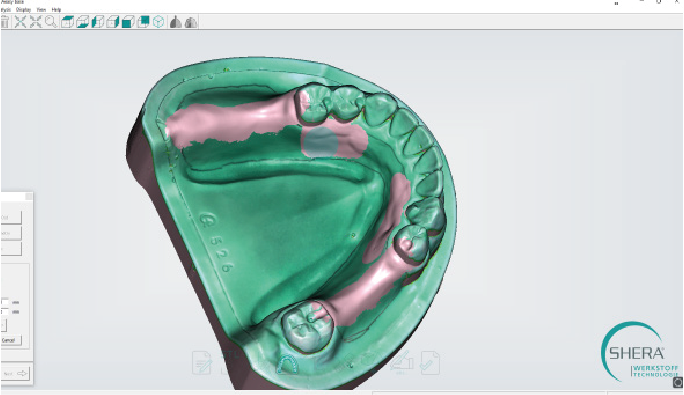Image resolution: width=684 pixels, height=395 pixels.
Task: Open the Display menu
Action: click(x=24, y=9)
